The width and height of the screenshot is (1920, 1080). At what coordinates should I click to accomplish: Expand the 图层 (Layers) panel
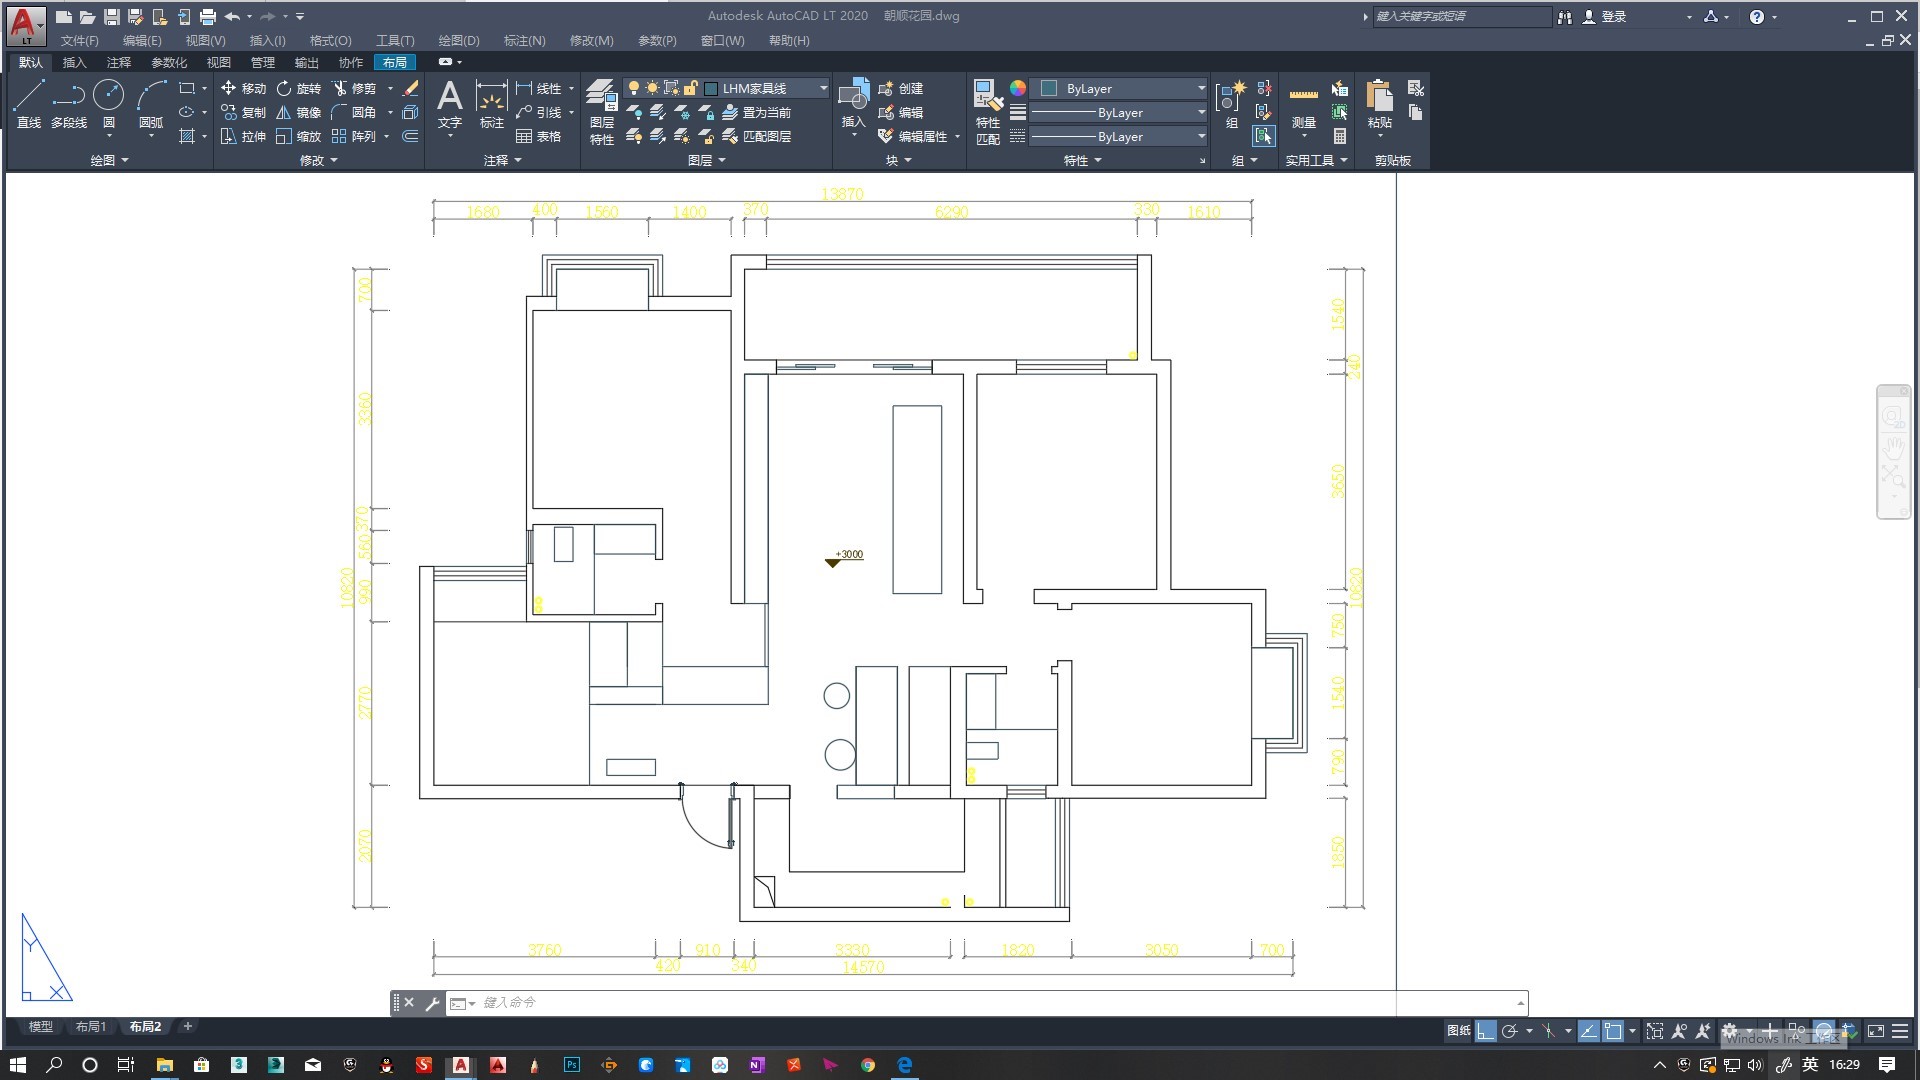[x=706, y=160]
